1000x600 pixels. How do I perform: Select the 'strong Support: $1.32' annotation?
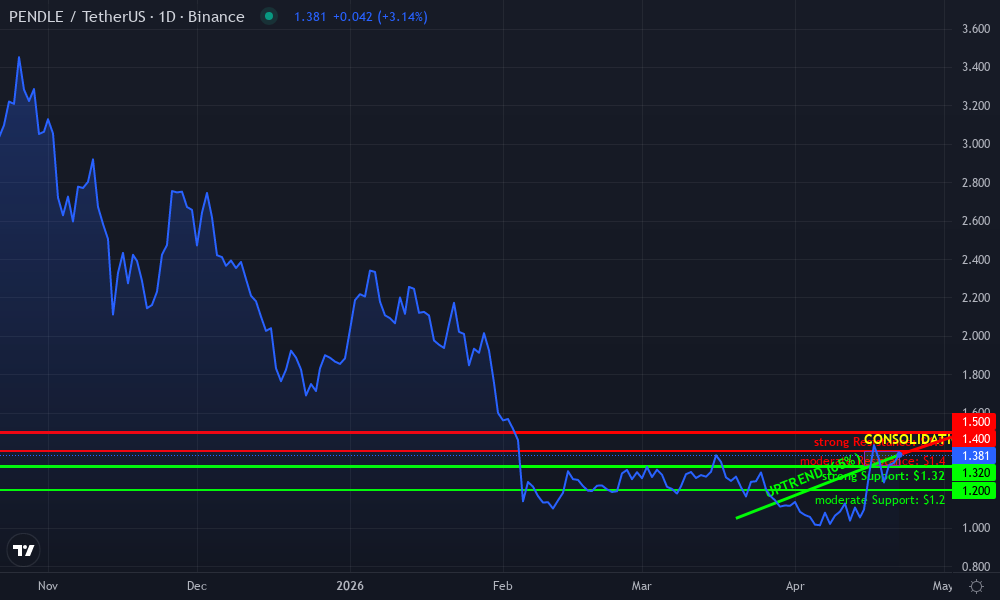[x=883, y=476]
